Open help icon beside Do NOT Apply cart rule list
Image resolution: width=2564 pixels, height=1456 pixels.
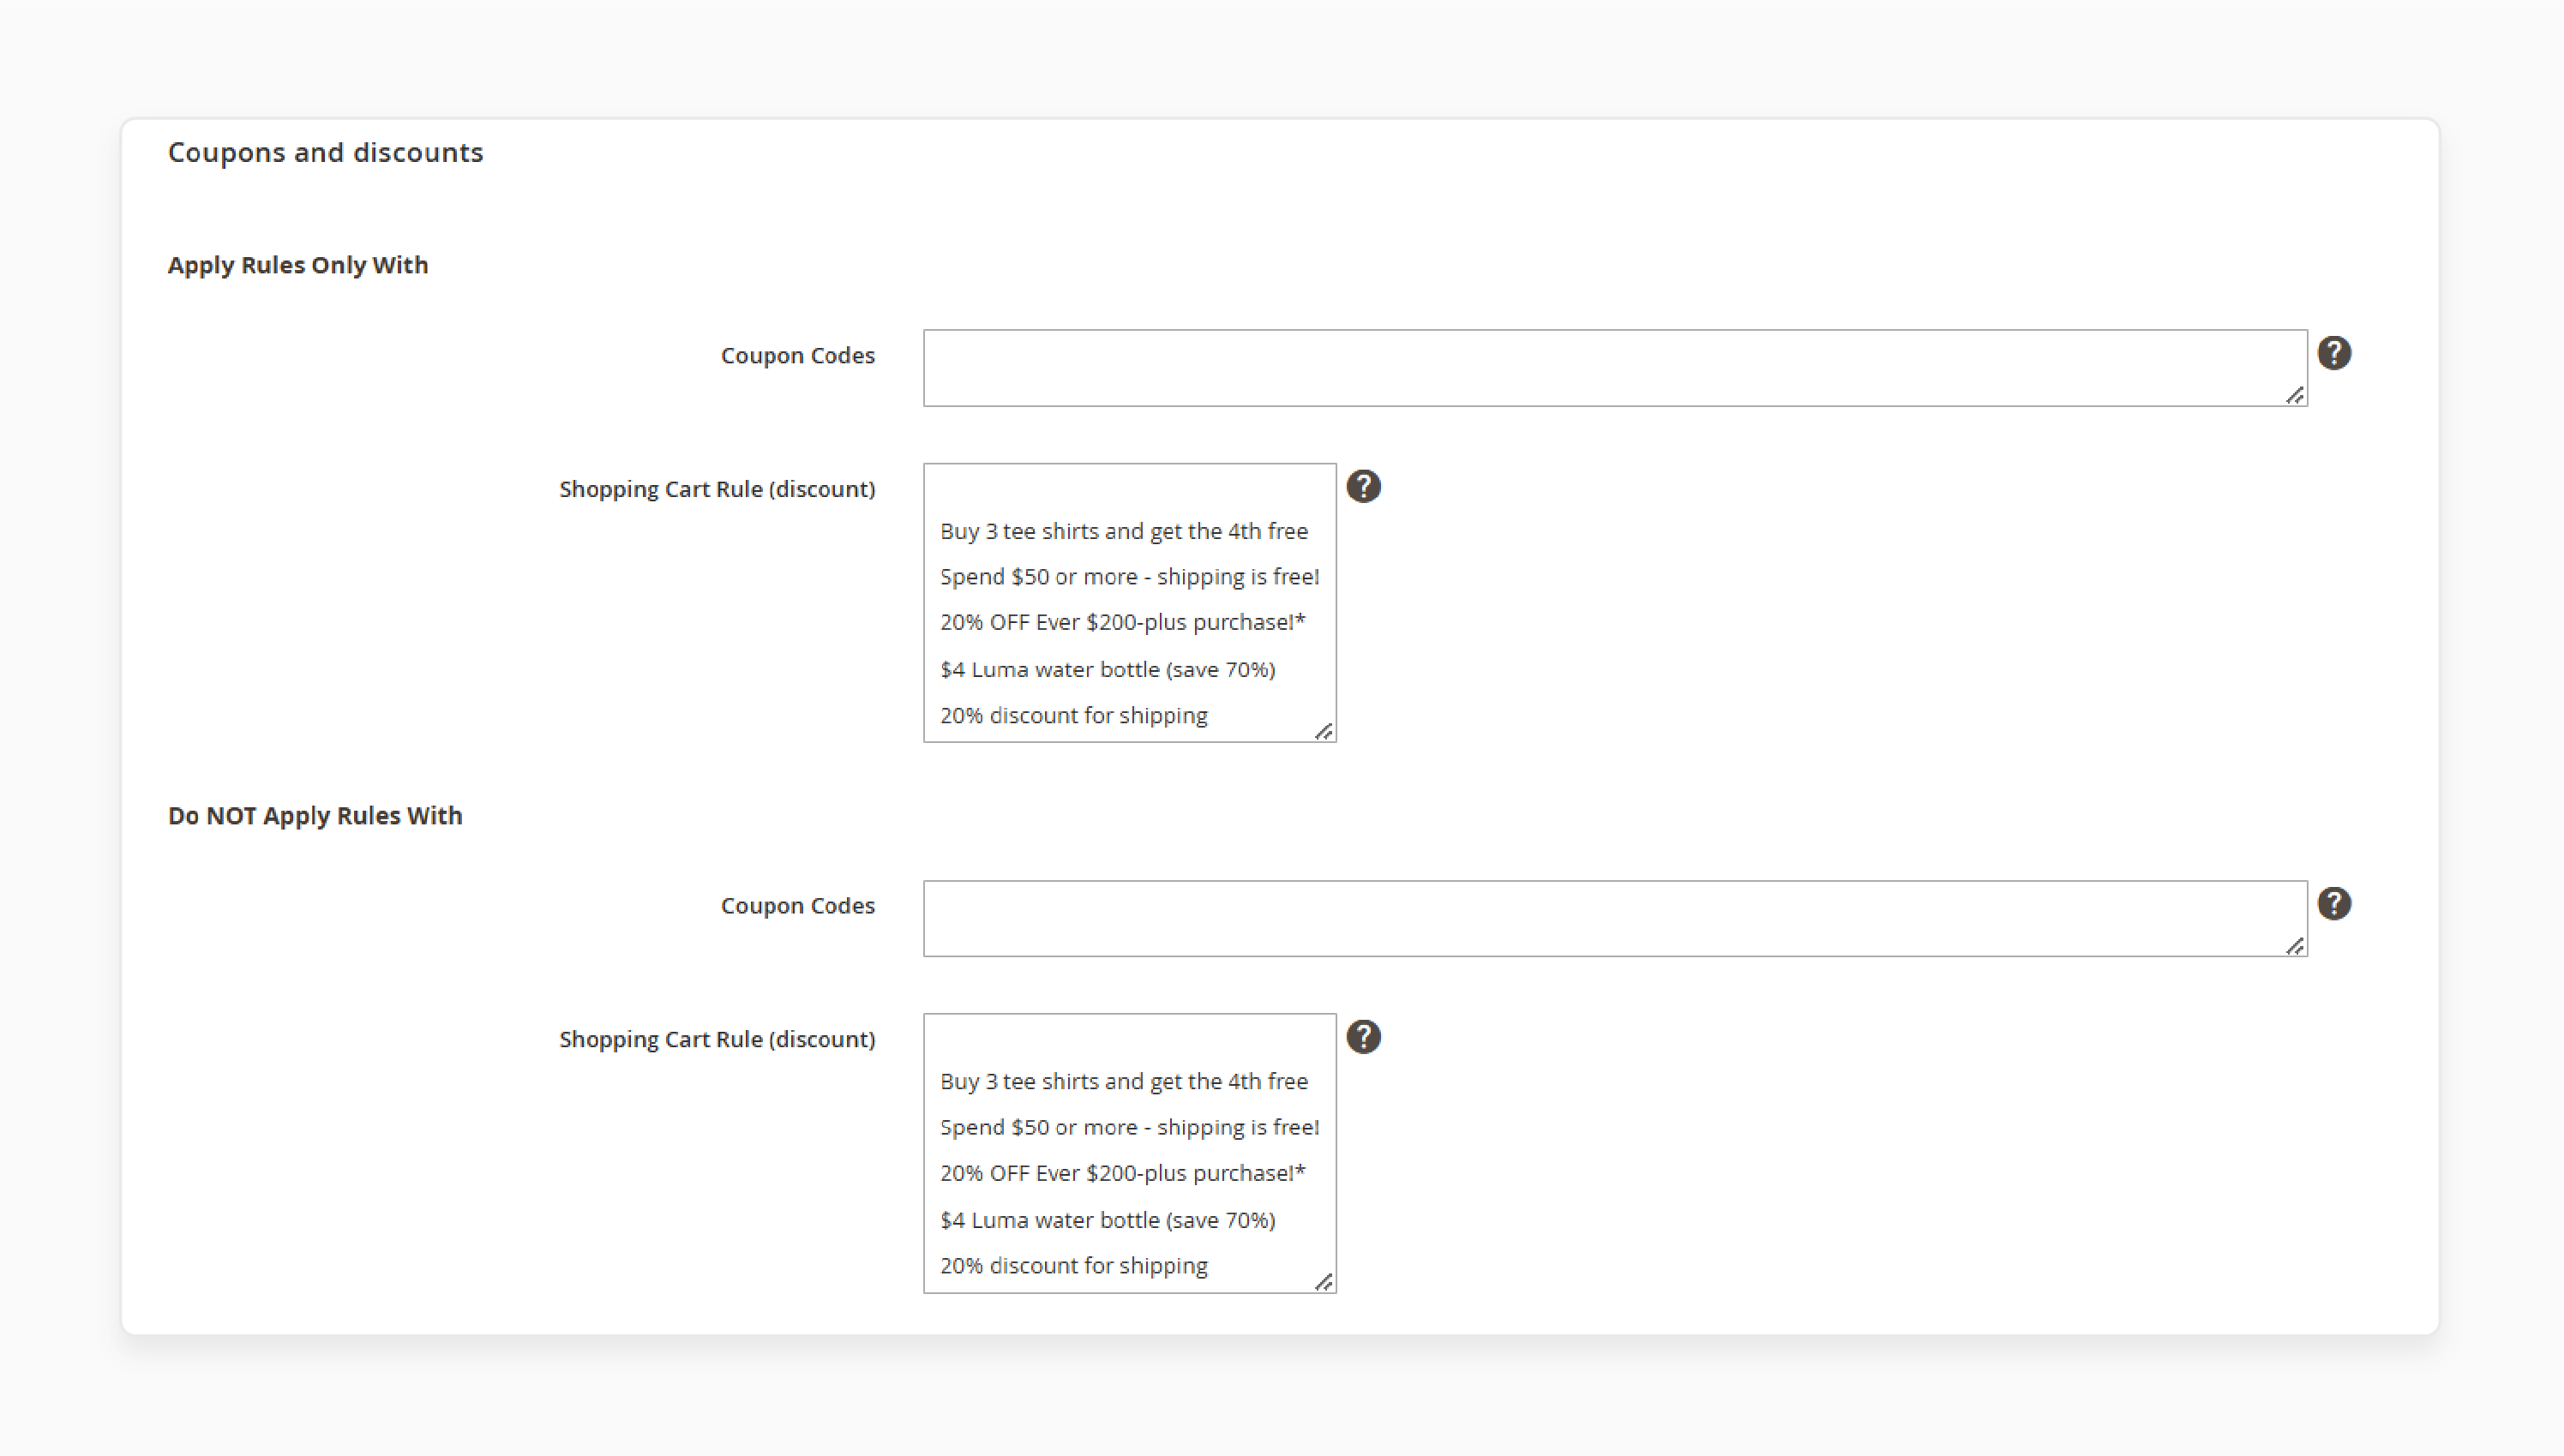tap(1363, 1037)
